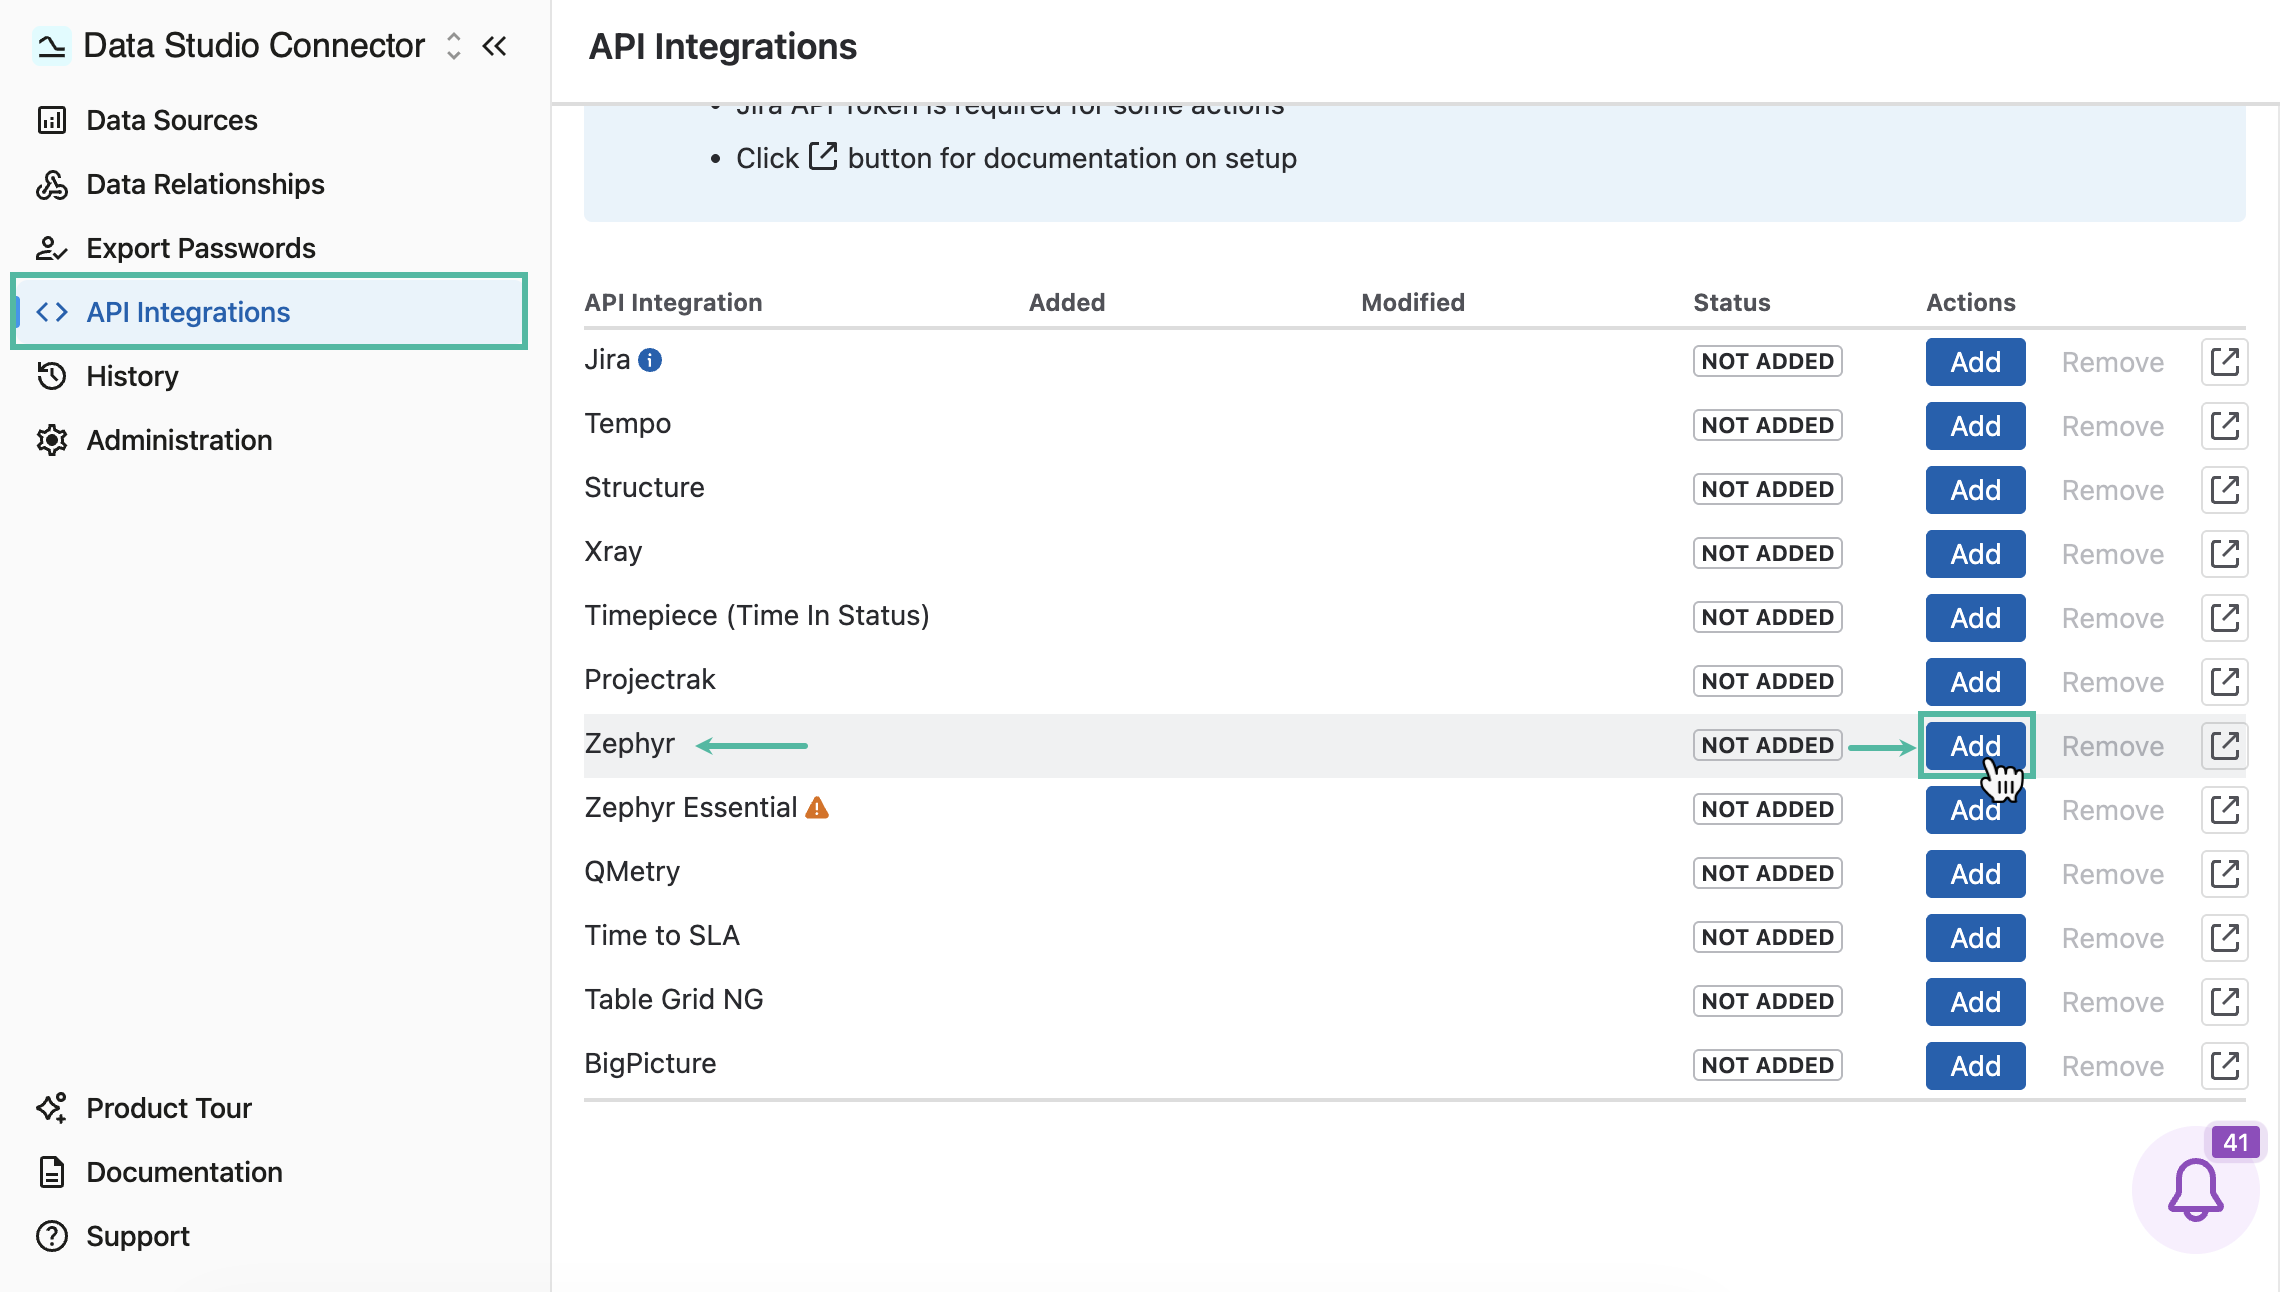Click the Export Passwords user icon
This screenshot has width=2280, height=1292.
click(52, 248)
